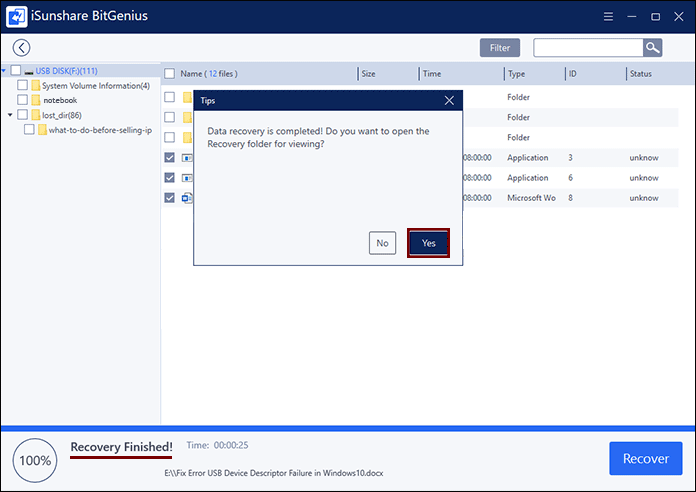Minimize the BitGenius window
Viewport: 696px width, 492px height.
click(x=632, y=16)
